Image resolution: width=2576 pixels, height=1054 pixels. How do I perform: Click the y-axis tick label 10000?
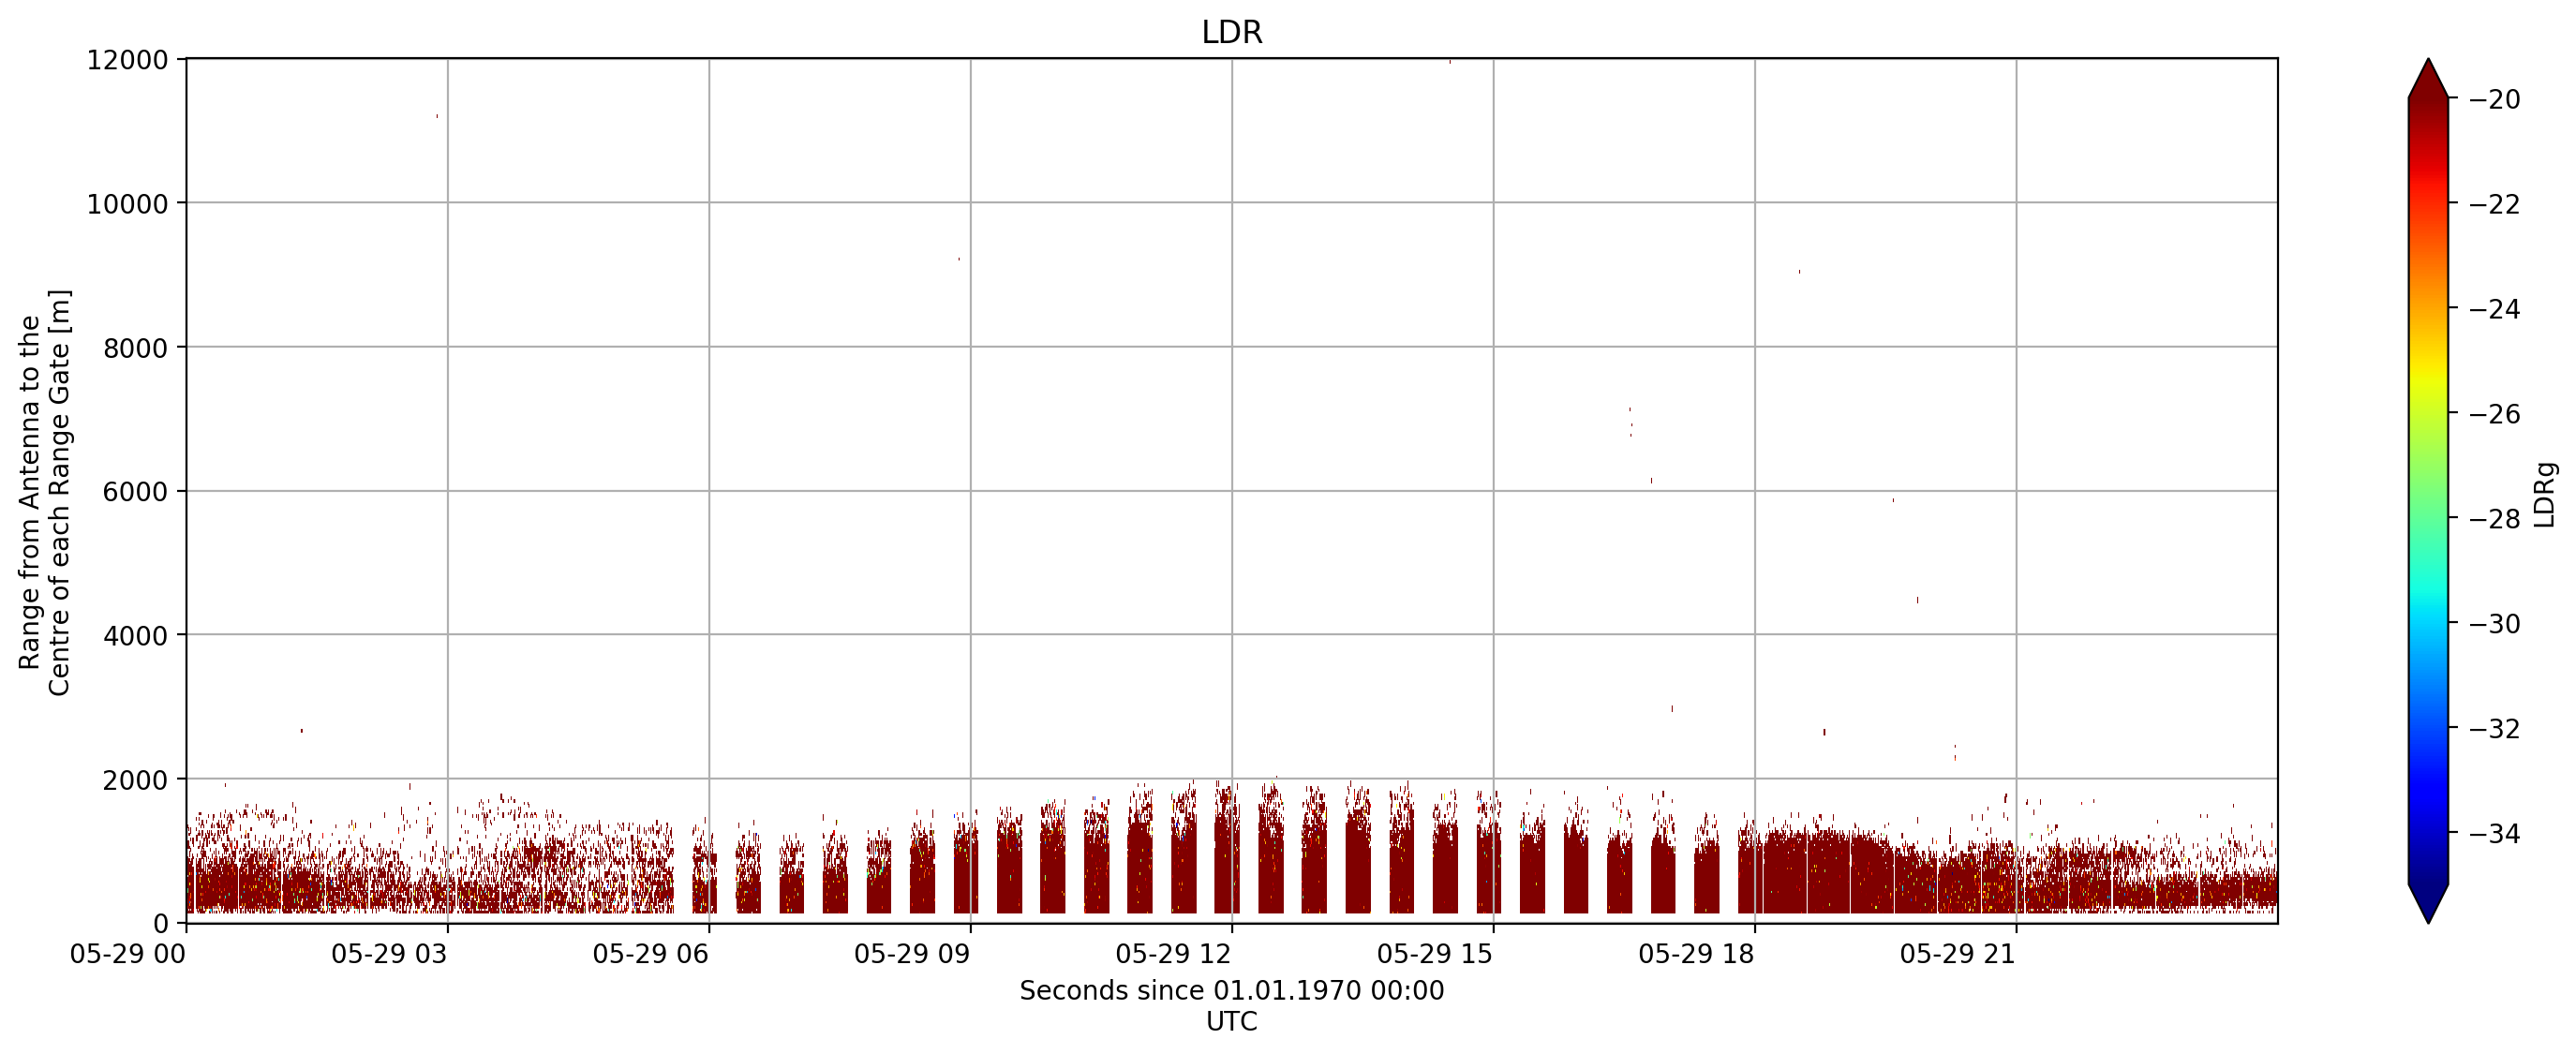128,204
